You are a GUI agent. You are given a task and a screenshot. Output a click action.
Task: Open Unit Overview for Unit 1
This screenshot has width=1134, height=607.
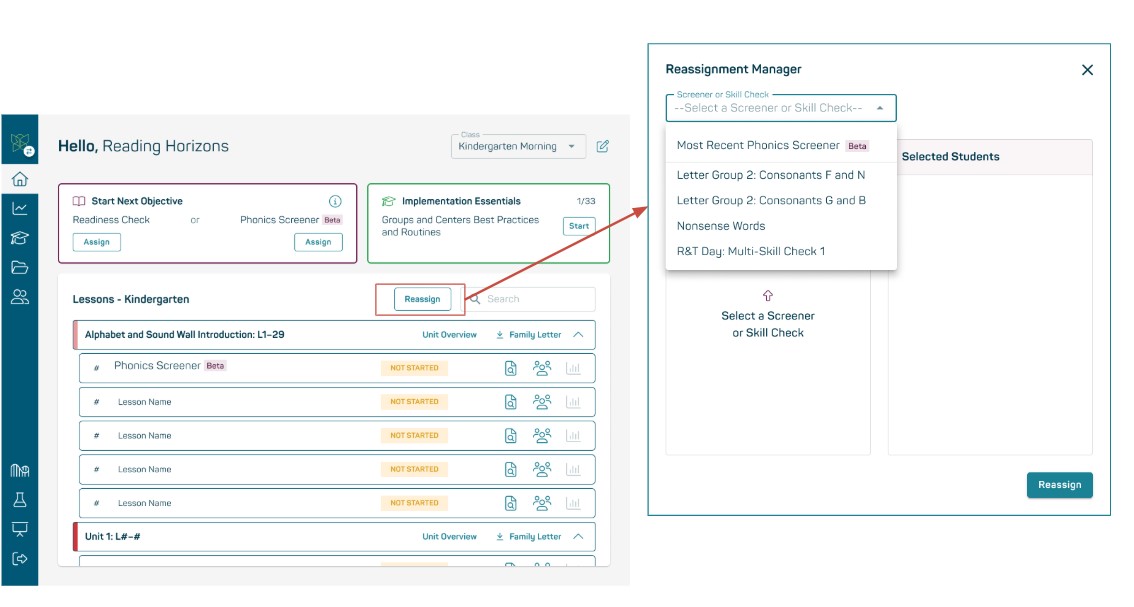pos(449,537)
